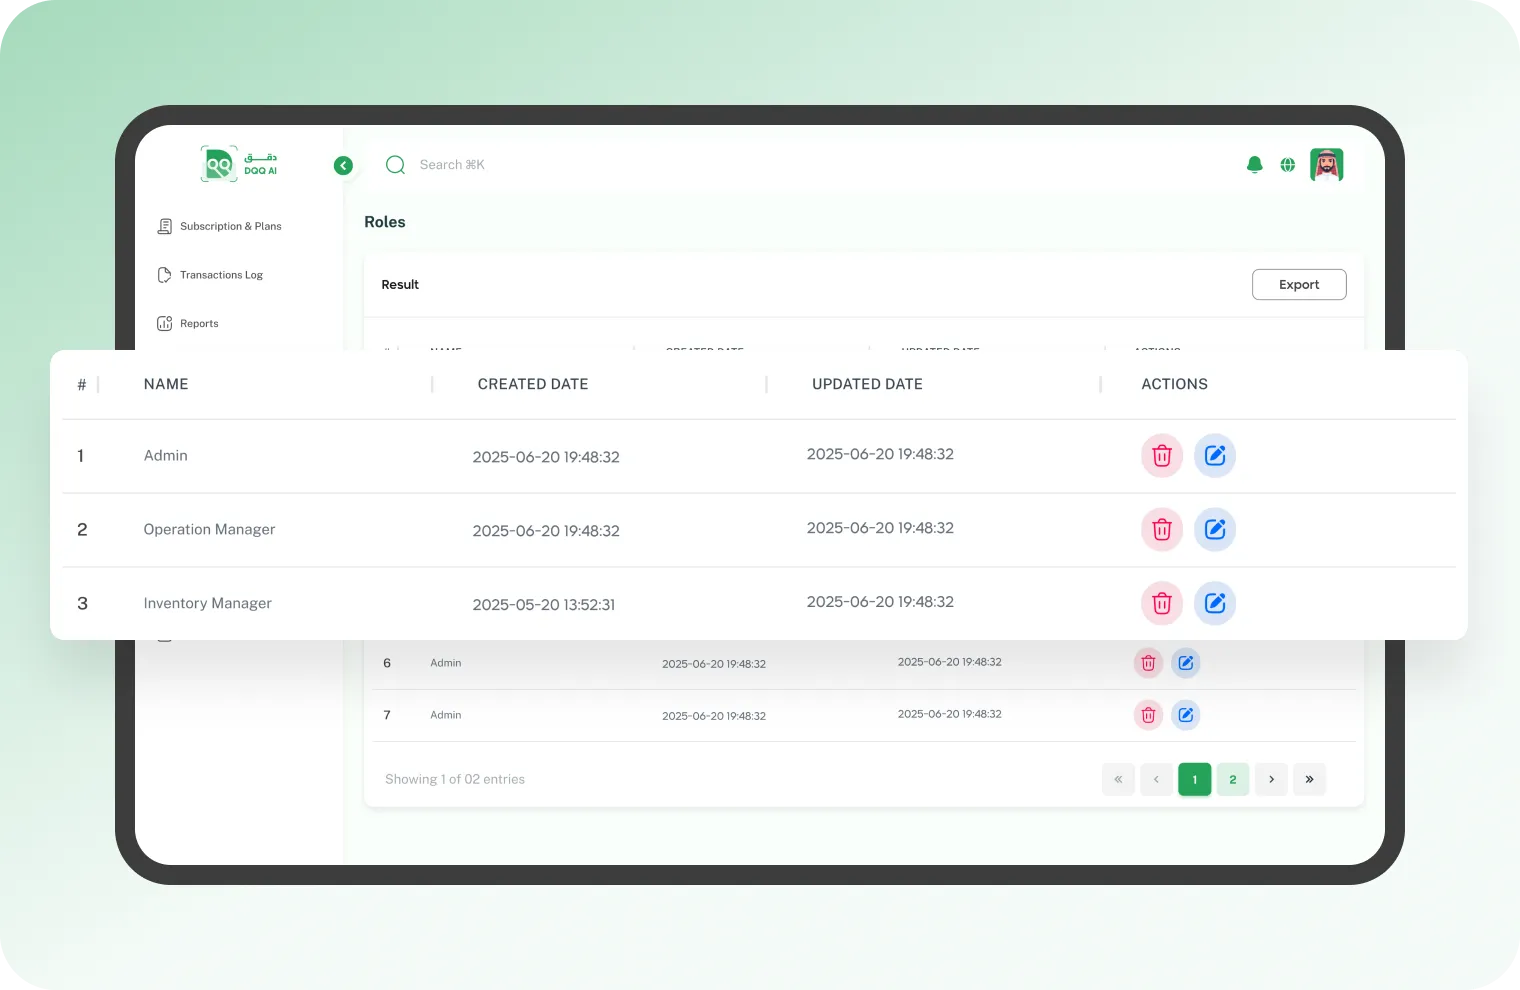Edit the Inventory Manager role

1215,603
